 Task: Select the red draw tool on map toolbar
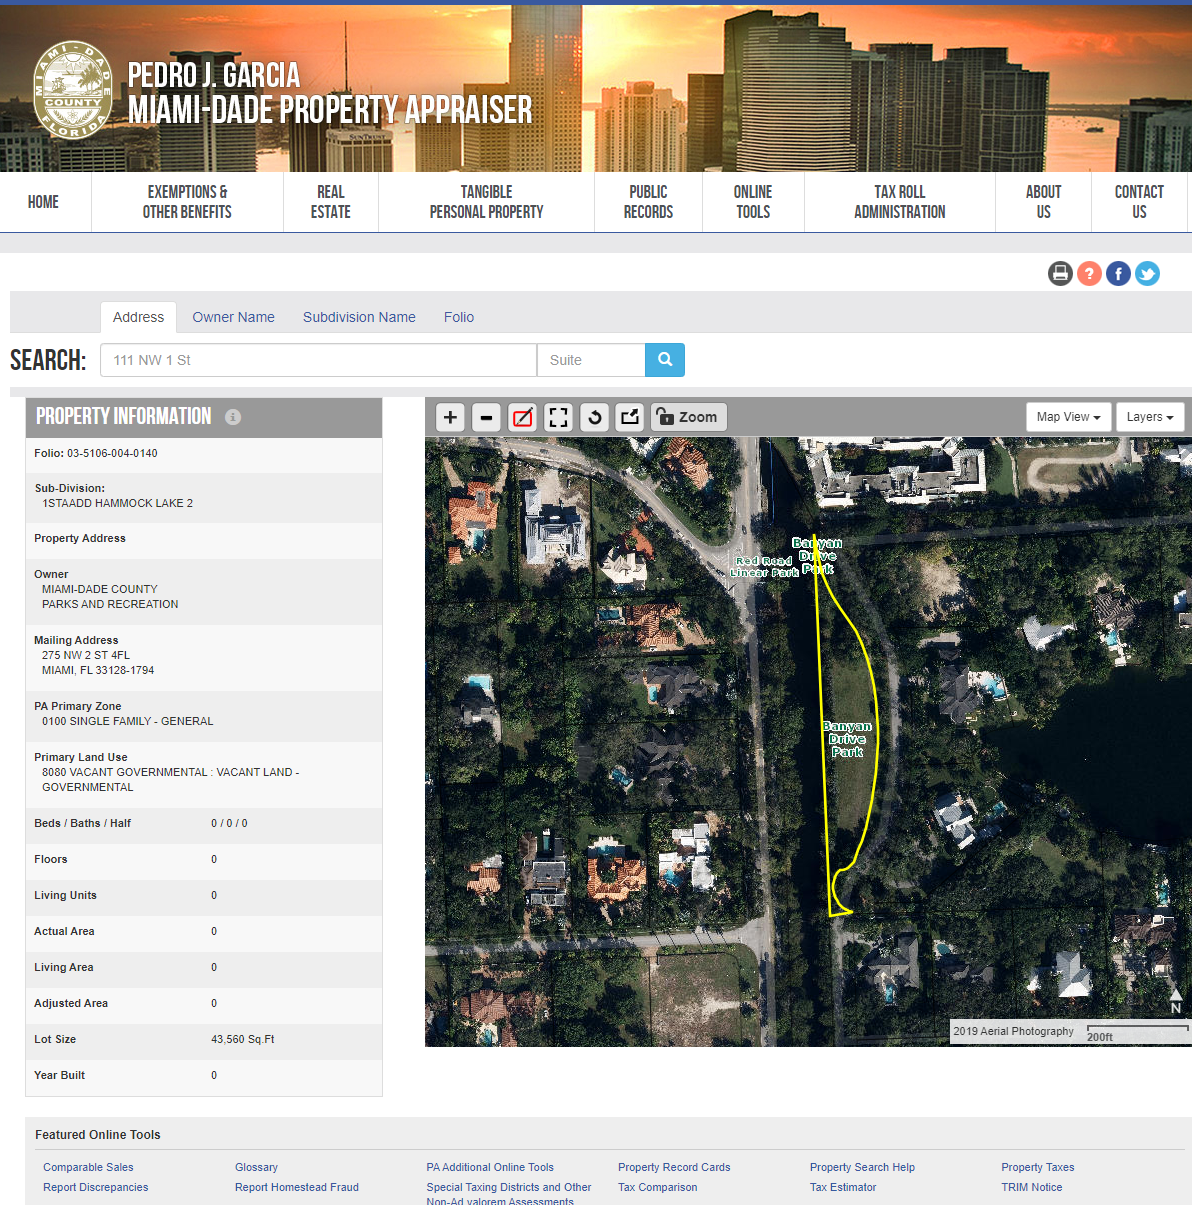tap(522, 417)
